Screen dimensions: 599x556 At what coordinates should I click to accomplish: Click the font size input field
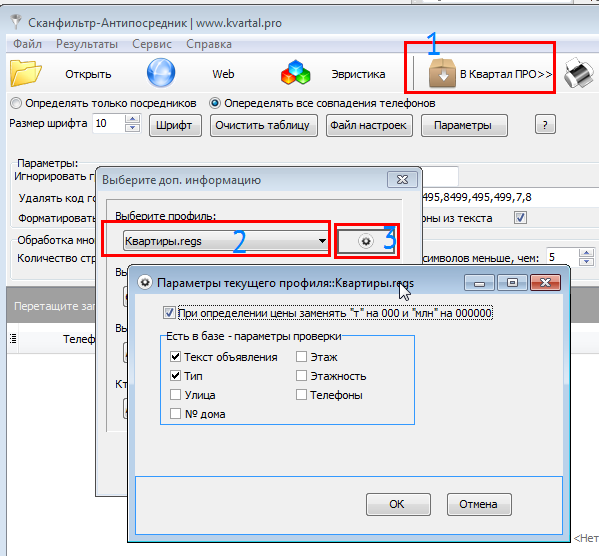109,123
